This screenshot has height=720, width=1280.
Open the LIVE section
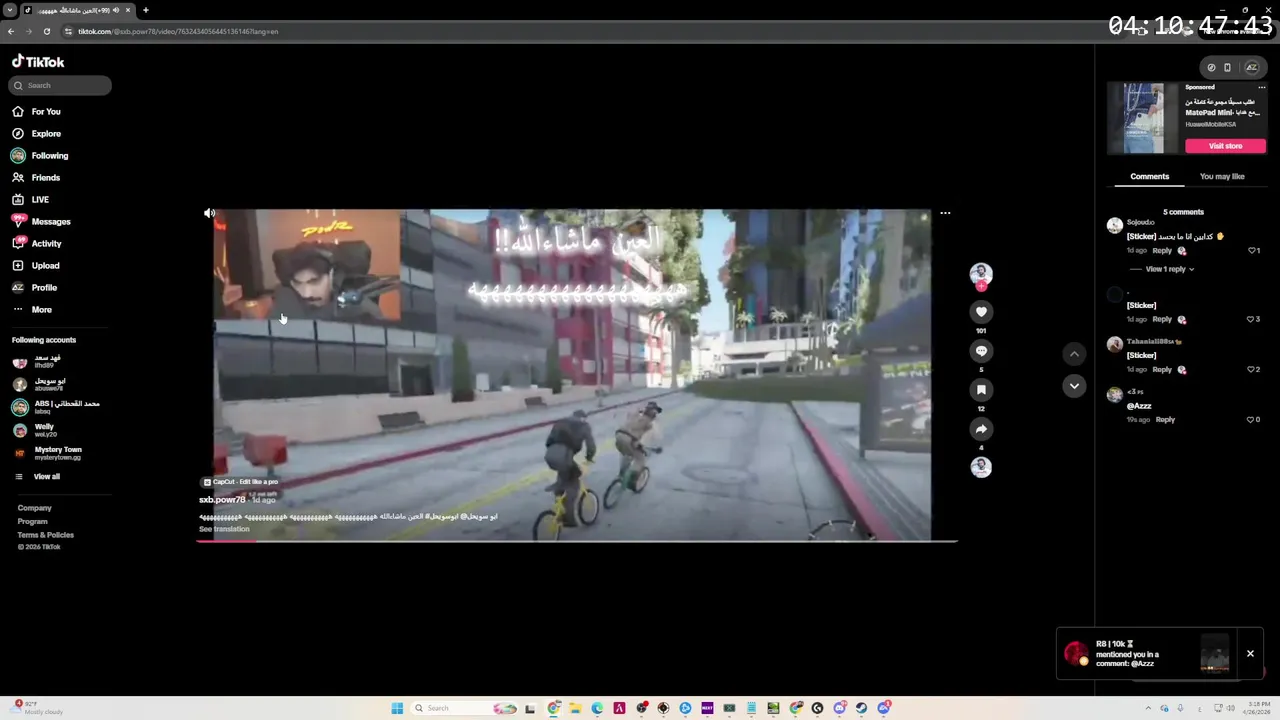point(31,199)
